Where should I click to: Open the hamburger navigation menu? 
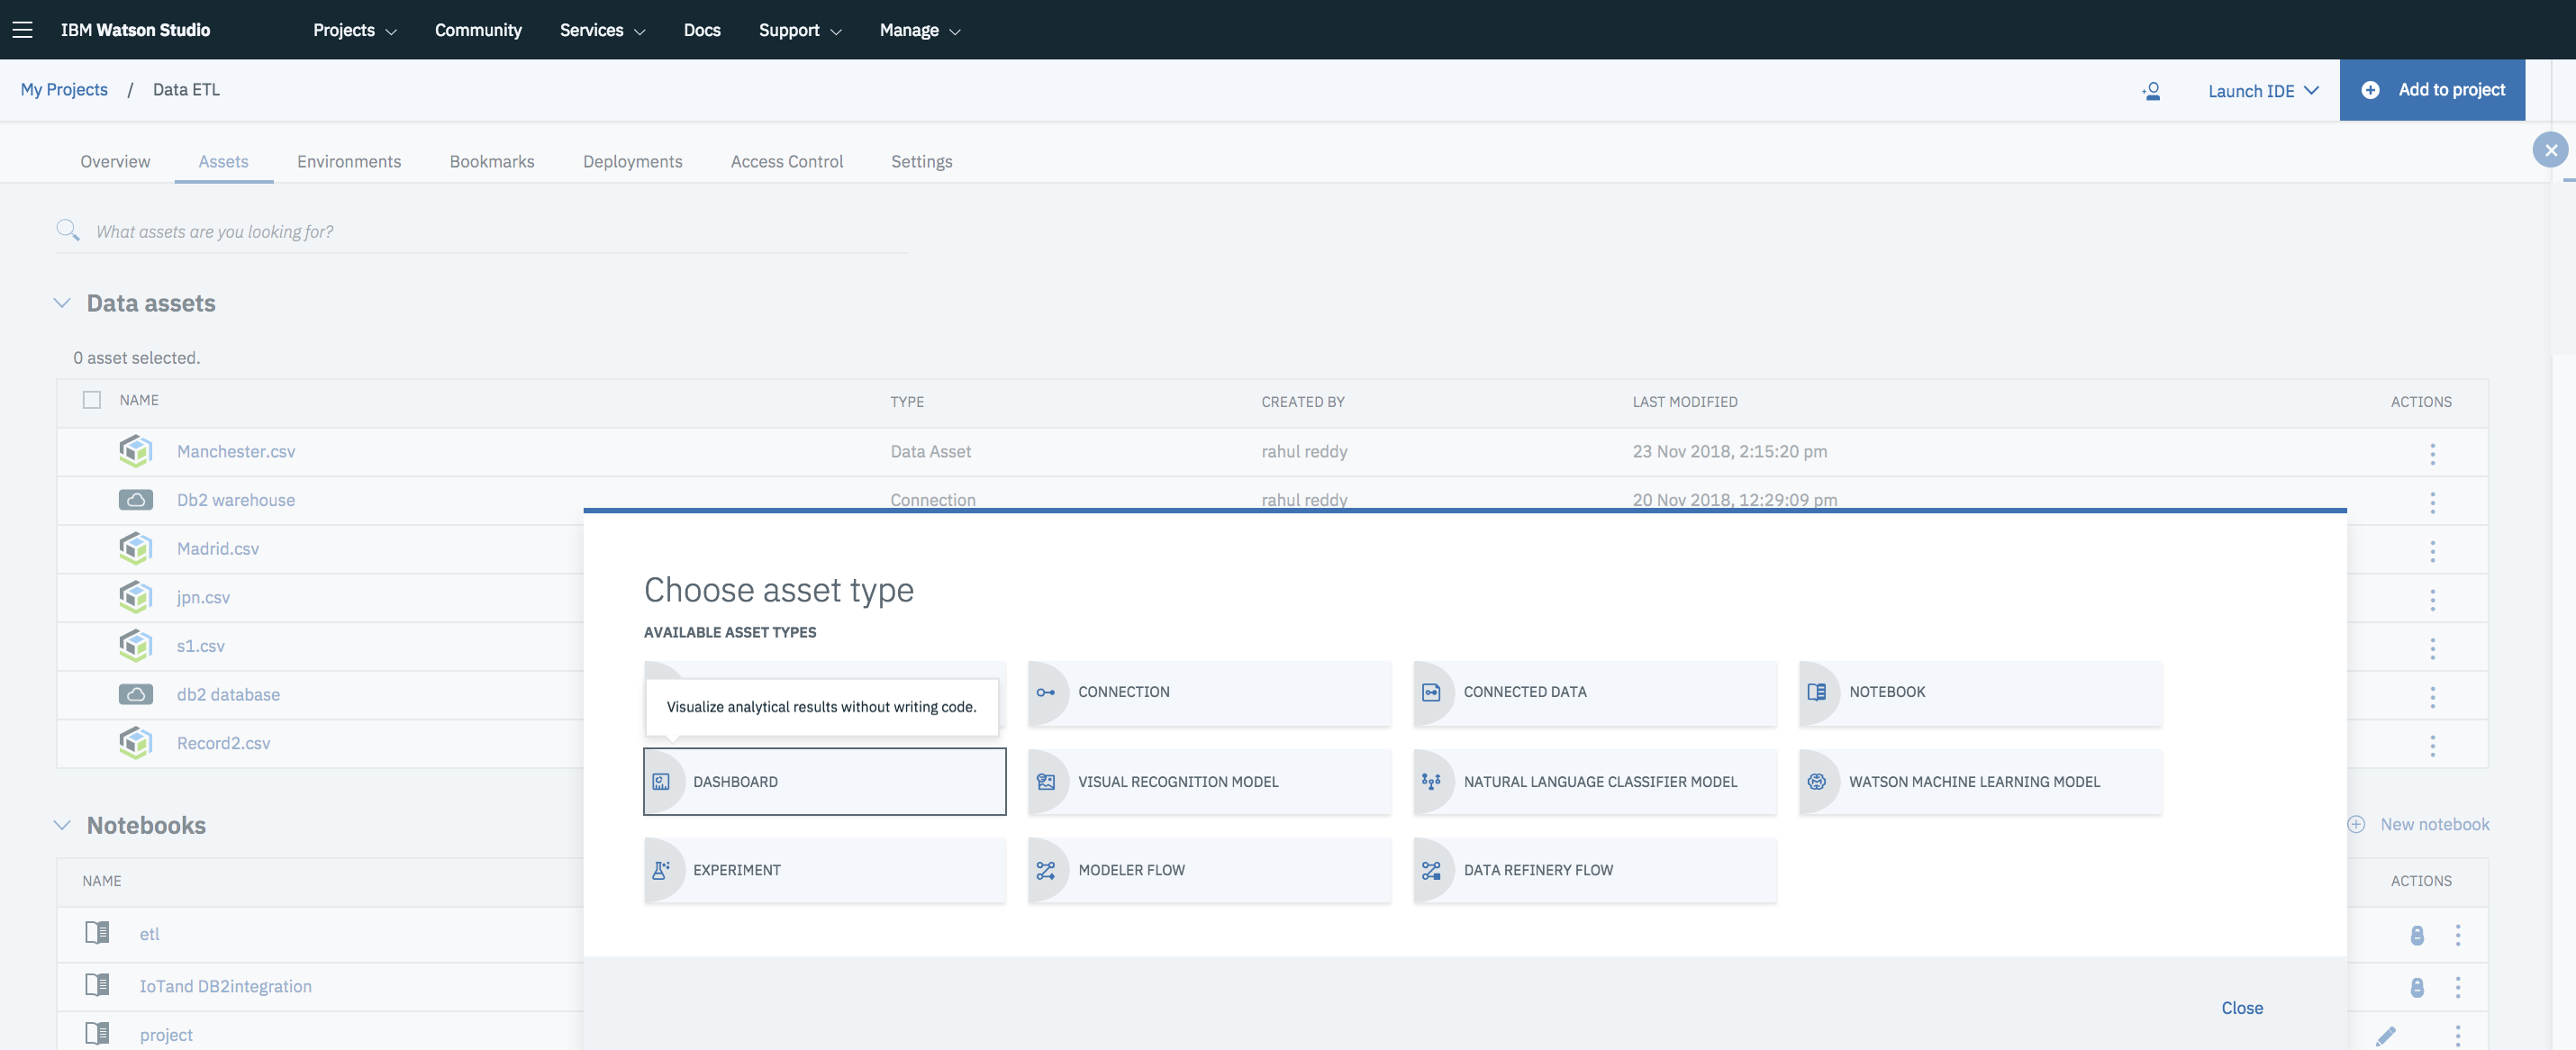pos(22,30)
